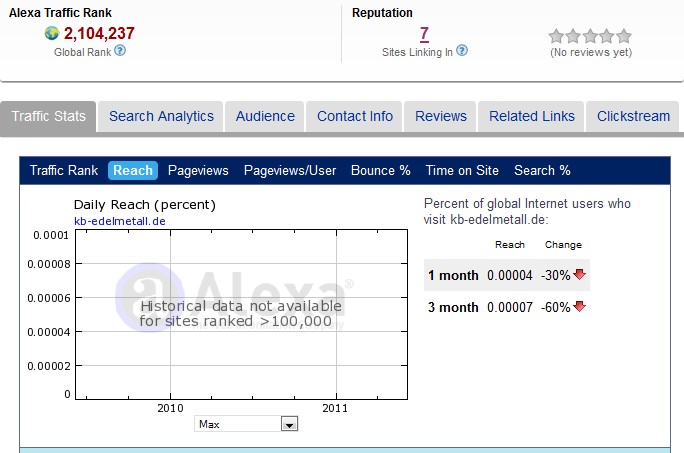Select the Pageviews metric

pyautogui.click(x=198, y=170)
